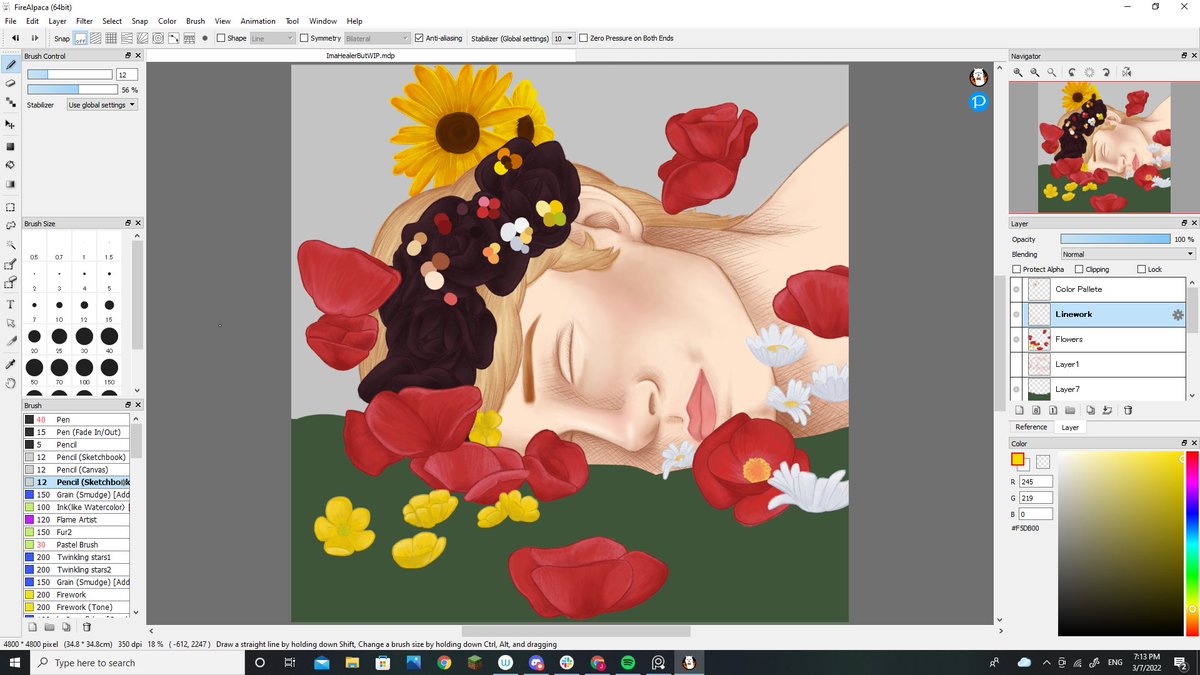1200x675 pixels.
Task: Select the Dot tool
Action: [10, 102]
